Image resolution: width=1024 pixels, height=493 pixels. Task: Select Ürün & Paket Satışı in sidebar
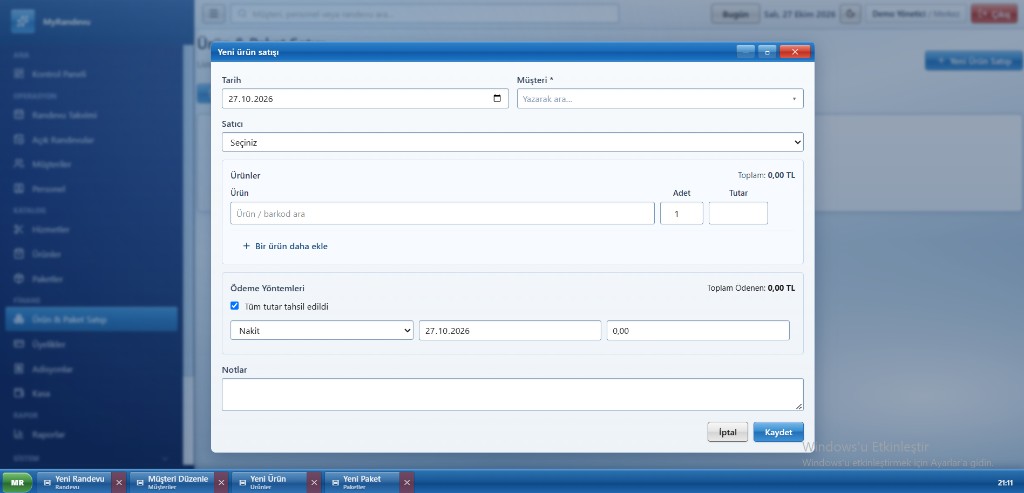(91, 319)
